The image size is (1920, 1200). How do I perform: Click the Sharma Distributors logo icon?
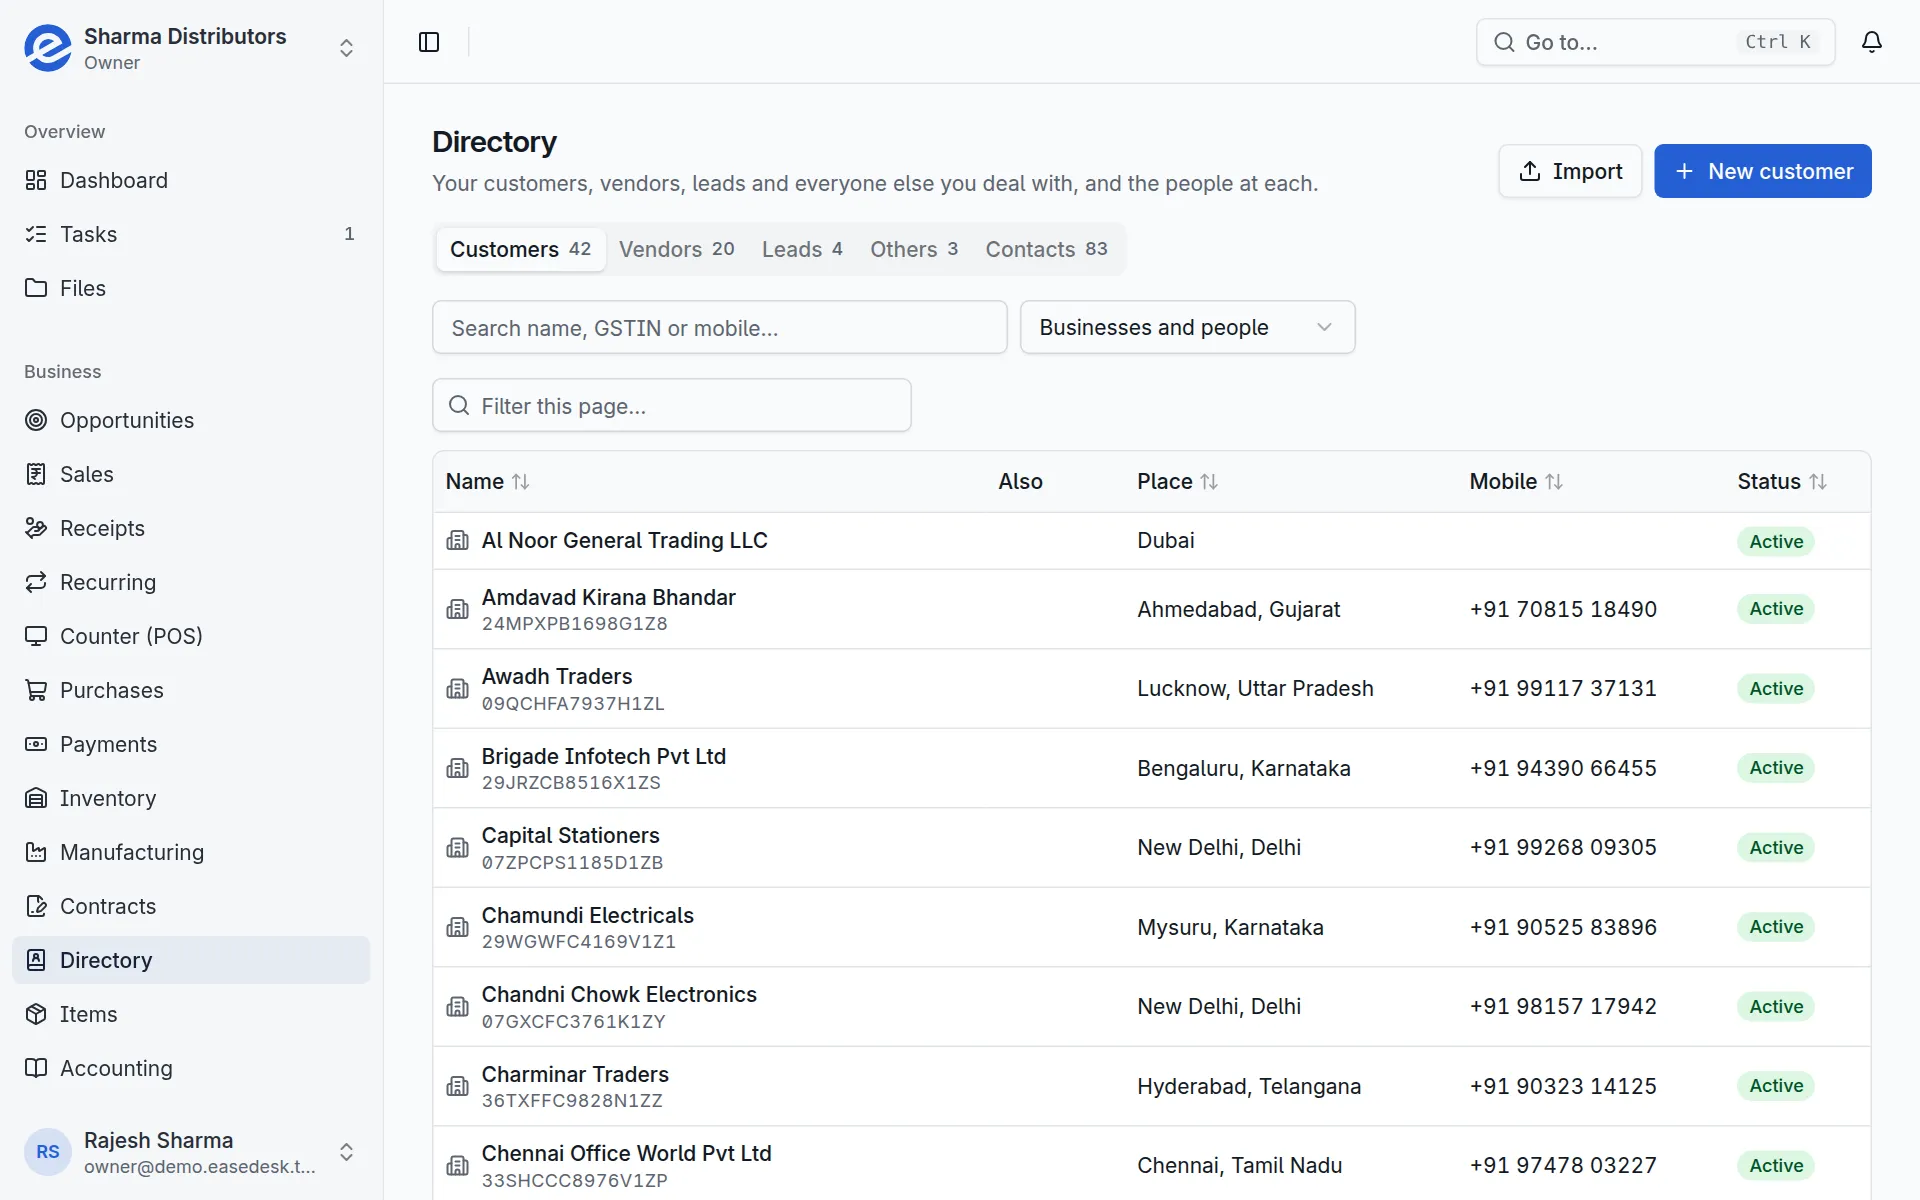(x=48, y=48)
